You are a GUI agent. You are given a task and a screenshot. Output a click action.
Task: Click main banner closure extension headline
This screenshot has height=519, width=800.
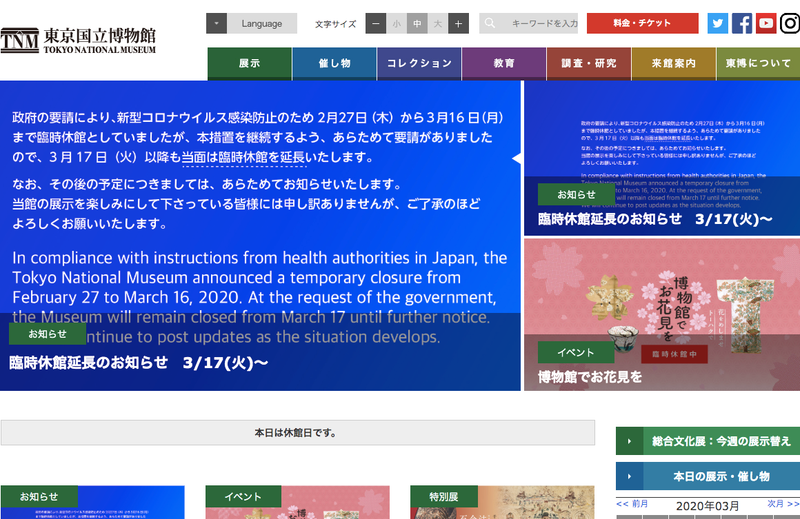139,363
